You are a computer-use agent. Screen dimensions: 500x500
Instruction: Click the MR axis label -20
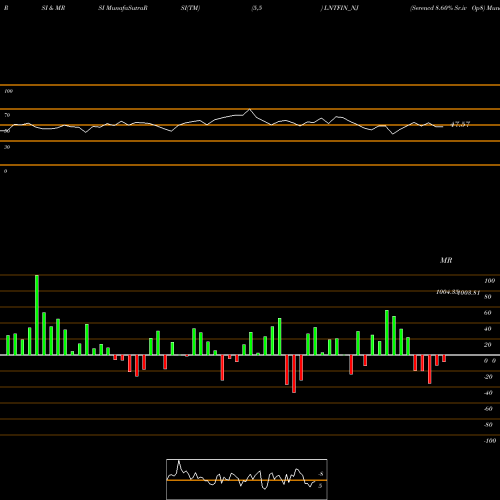[488, 377]
